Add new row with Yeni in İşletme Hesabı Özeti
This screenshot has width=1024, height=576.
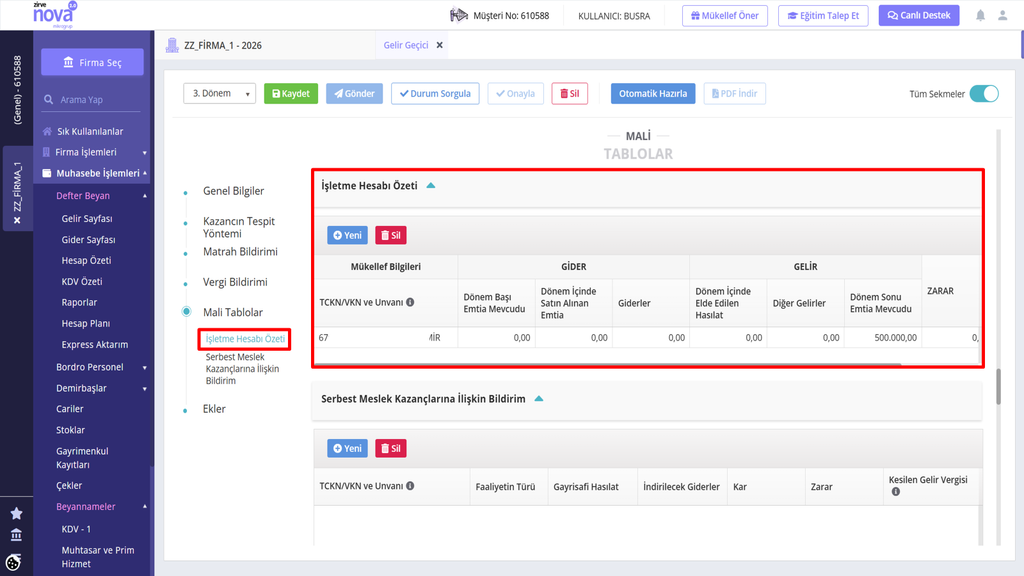[347, 235]
